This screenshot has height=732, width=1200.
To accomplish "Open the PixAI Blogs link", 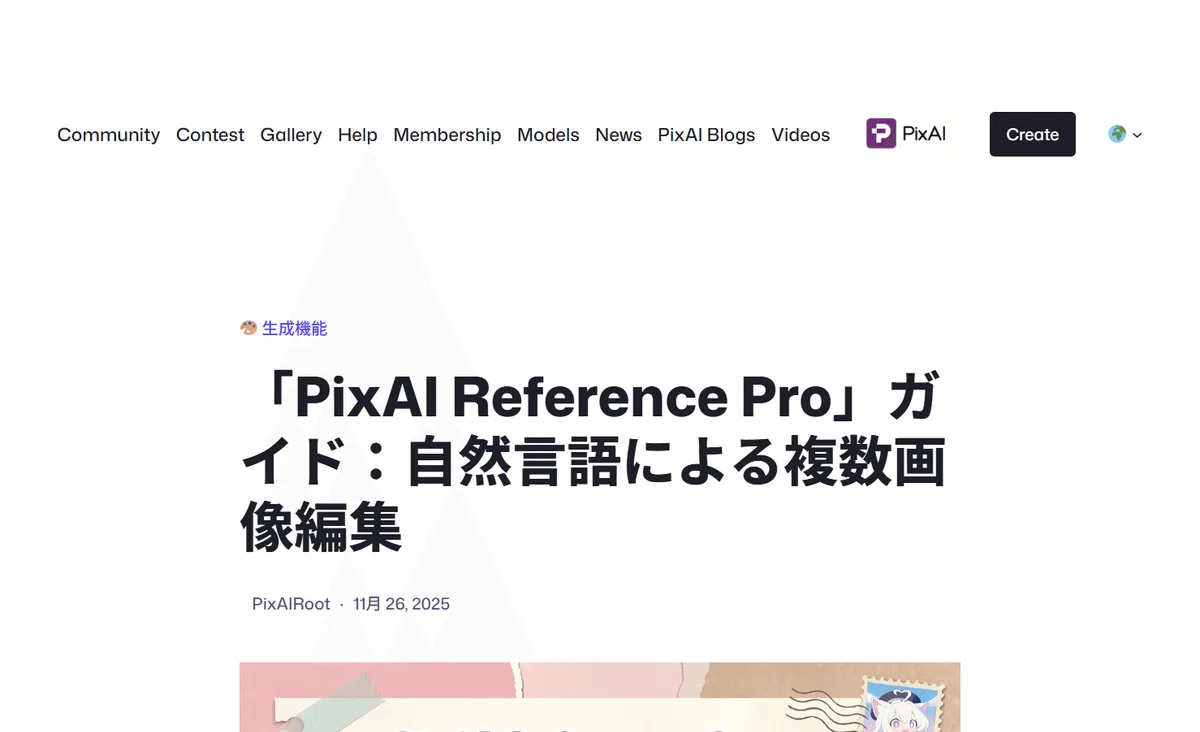I will point(706,135).
